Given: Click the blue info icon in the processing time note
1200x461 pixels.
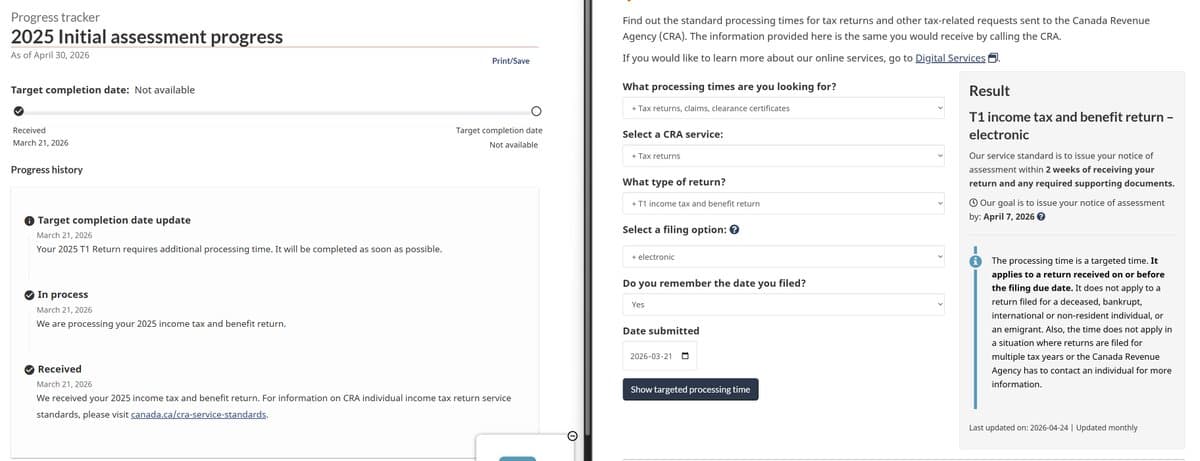Looking at the screenshot, I should pyautogui.click(x=975, y=260).
